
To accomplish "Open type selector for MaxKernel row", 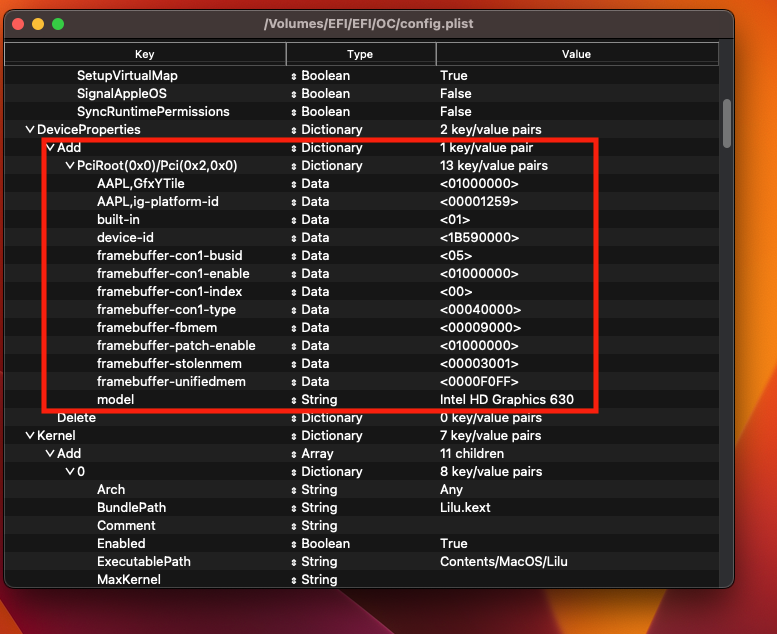I will (294, 580).
